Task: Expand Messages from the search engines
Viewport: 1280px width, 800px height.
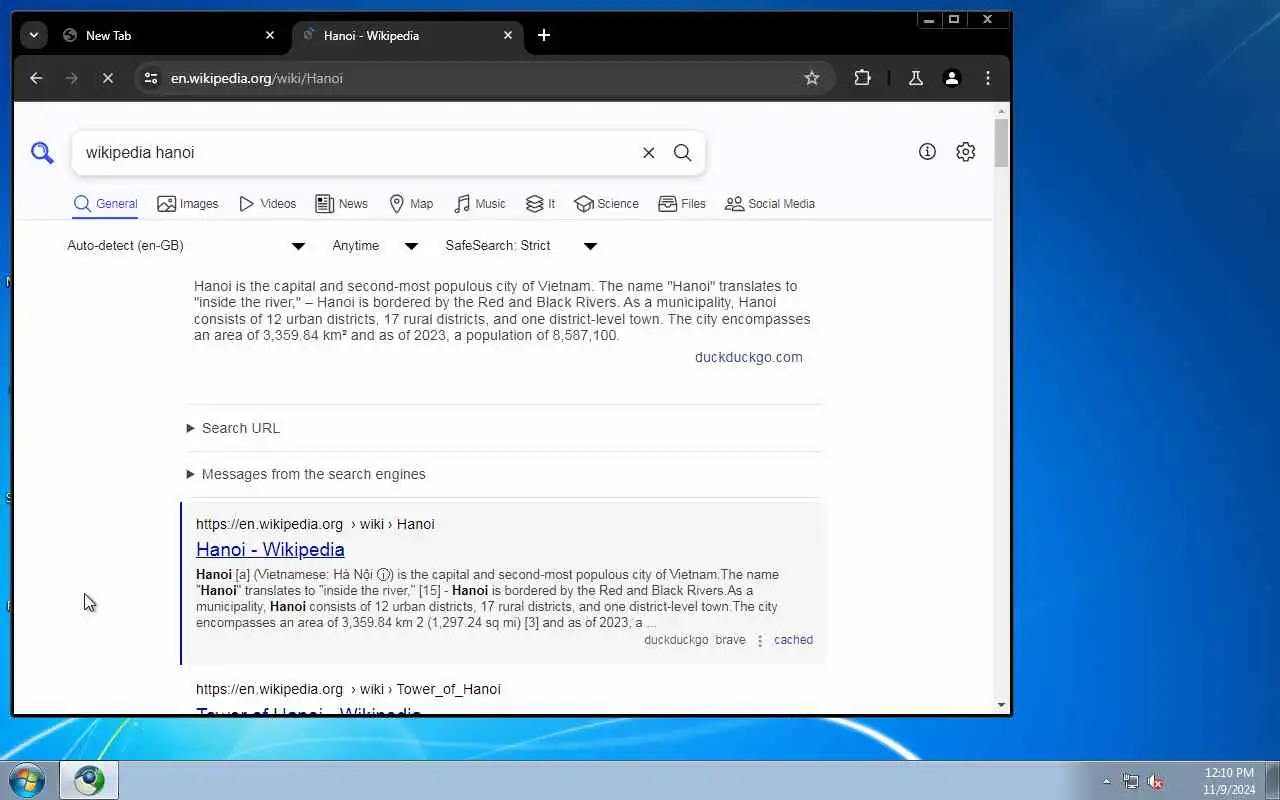Action: tap(306, 474)
